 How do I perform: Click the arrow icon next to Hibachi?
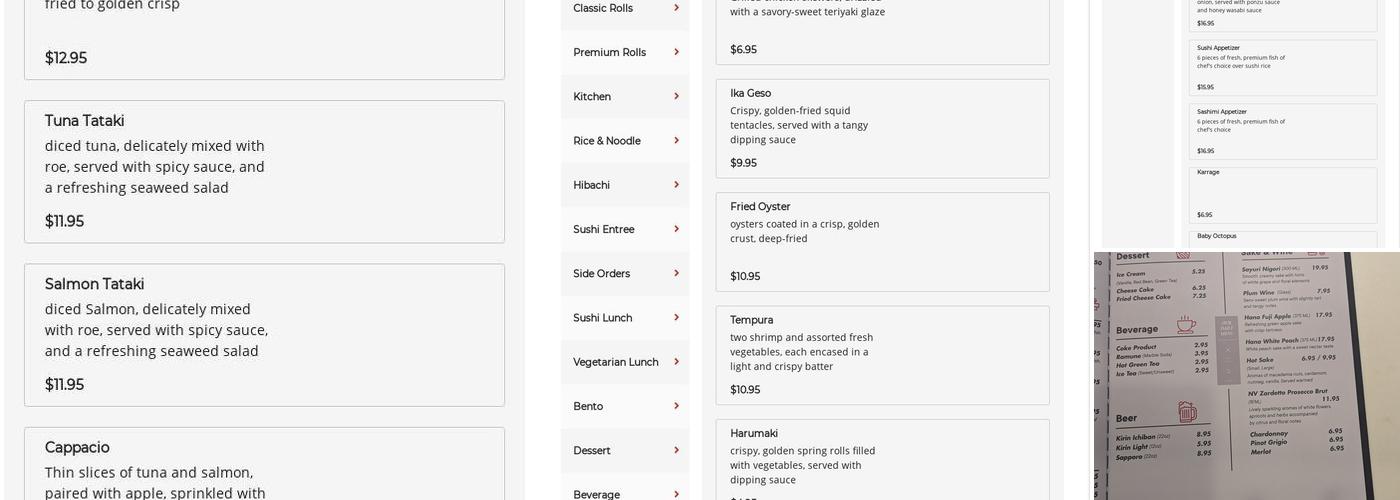click(676, 185)
